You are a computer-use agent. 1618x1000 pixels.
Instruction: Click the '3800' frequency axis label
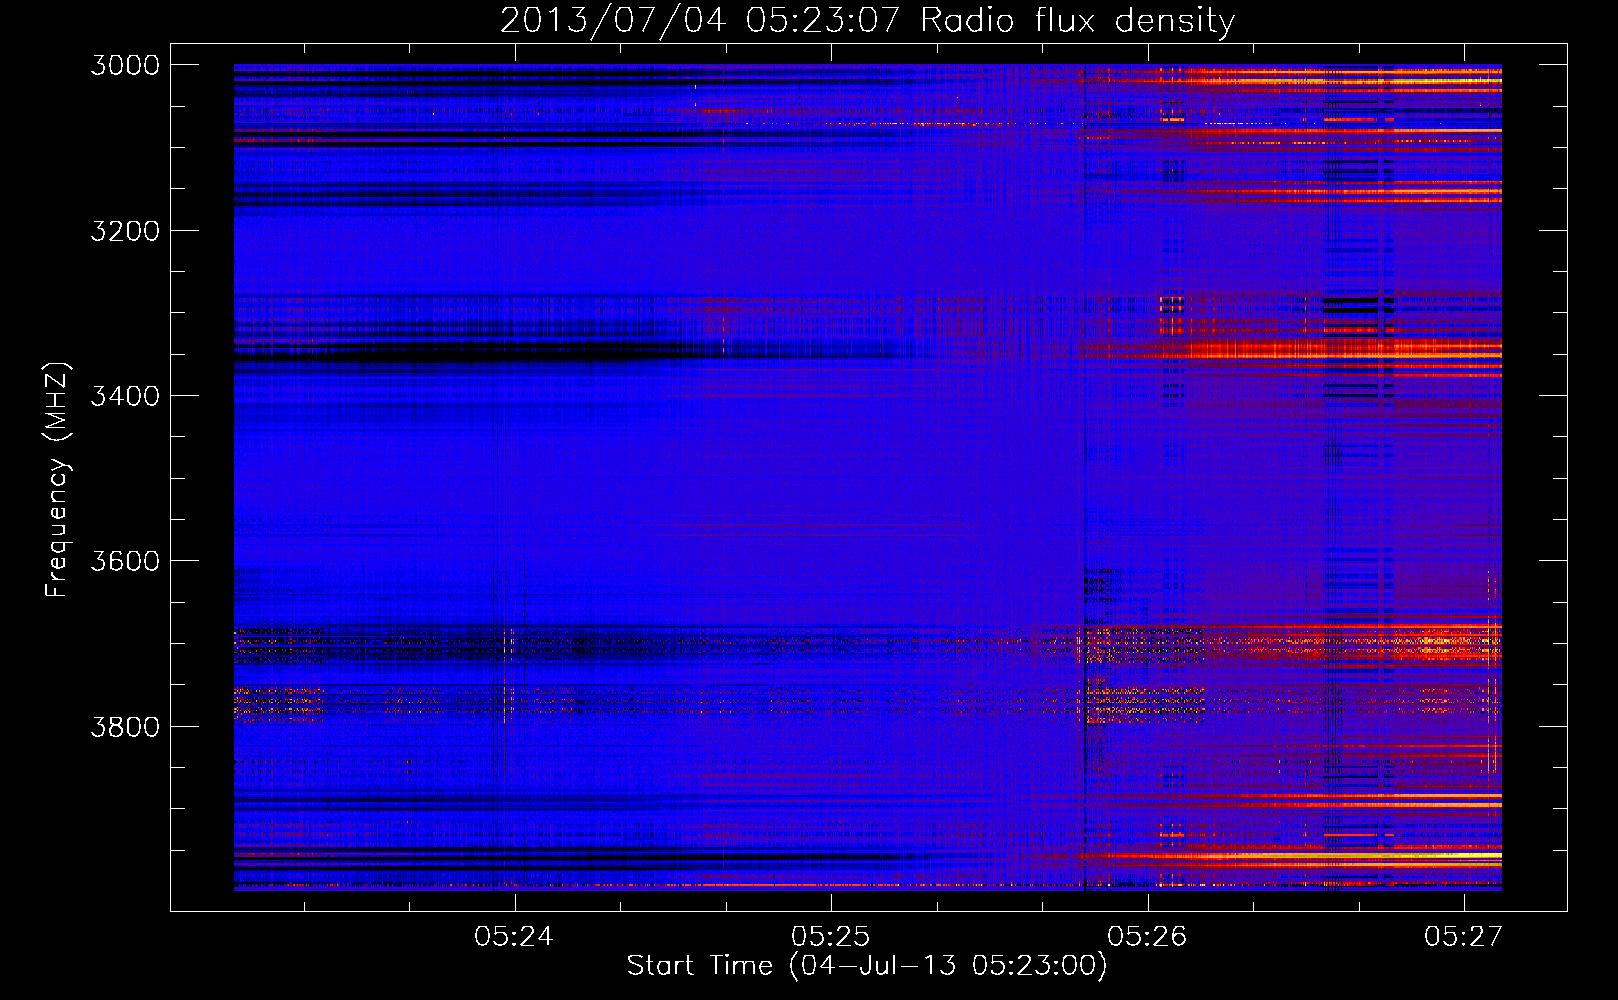coord(125,726)
